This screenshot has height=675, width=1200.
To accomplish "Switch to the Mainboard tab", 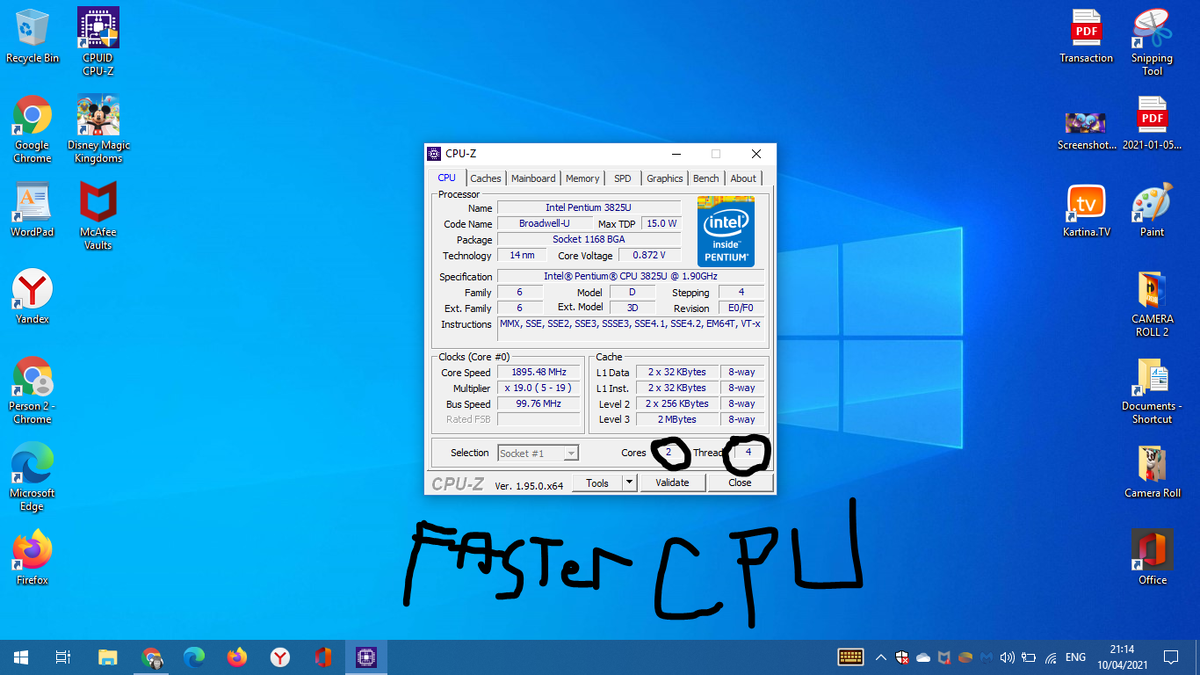I will point(533,178).
